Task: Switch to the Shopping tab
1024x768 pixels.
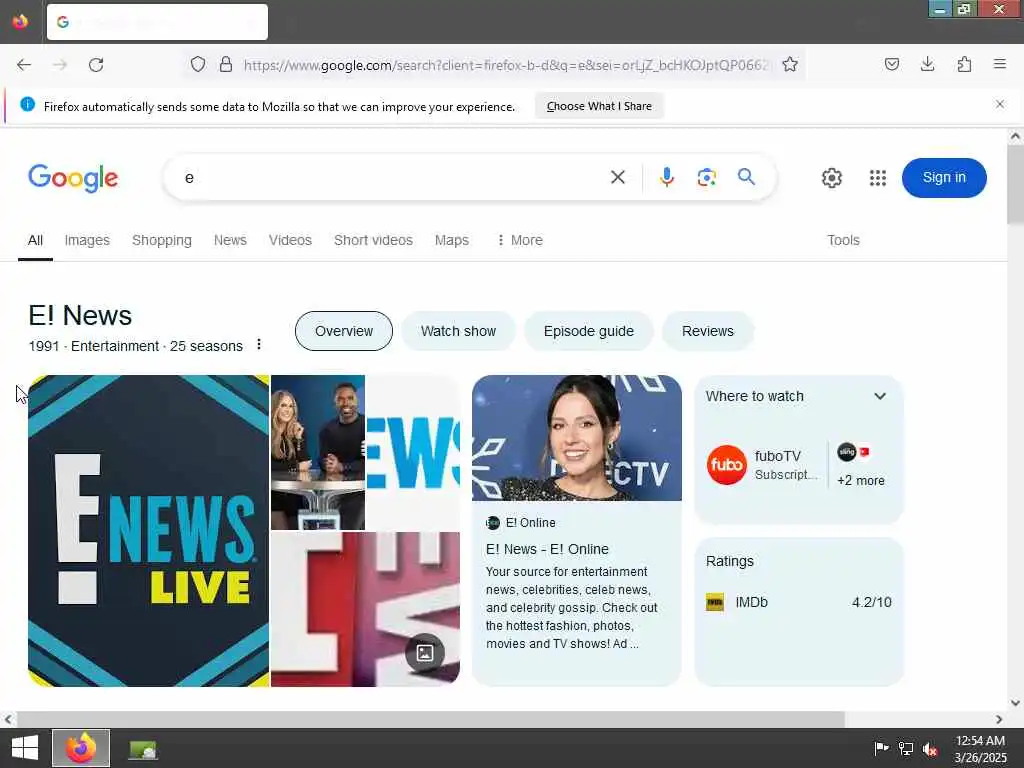Action: click(162, 240)
